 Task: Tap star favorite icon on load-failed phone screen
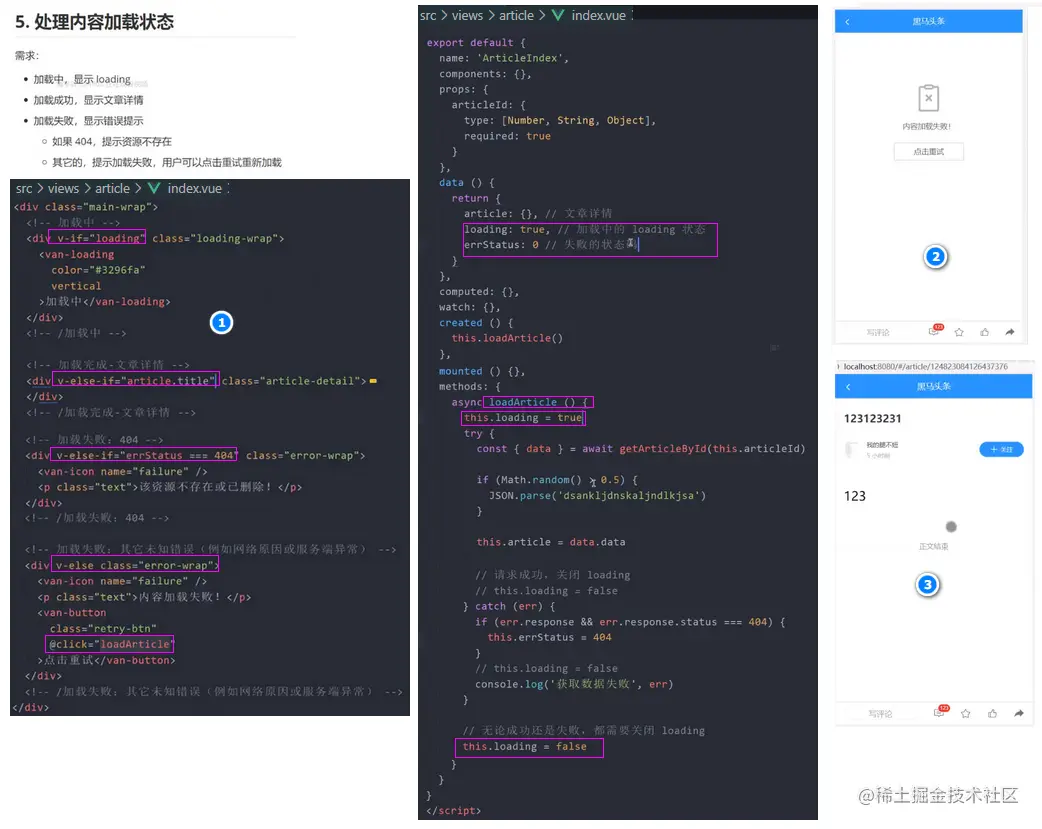959,332
